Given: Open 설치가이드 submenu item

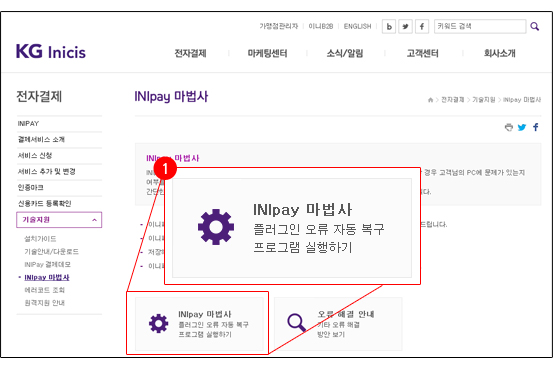Looking at the screenshot, I should point(40,239).
